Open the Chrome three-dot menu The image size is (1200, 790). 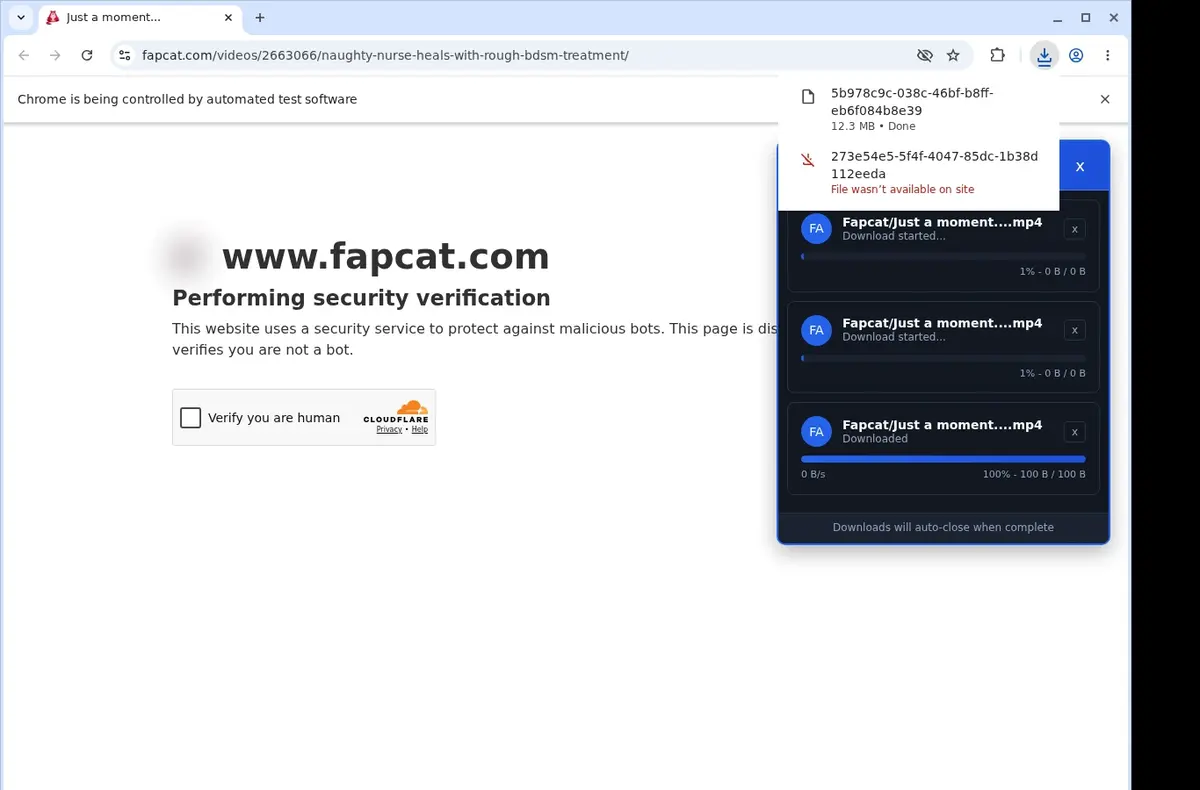[x=1108, y=56]
